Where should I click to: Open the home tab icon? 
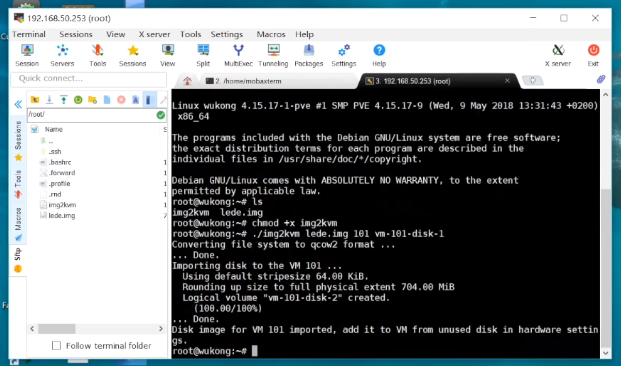click(x=187, y=81)
